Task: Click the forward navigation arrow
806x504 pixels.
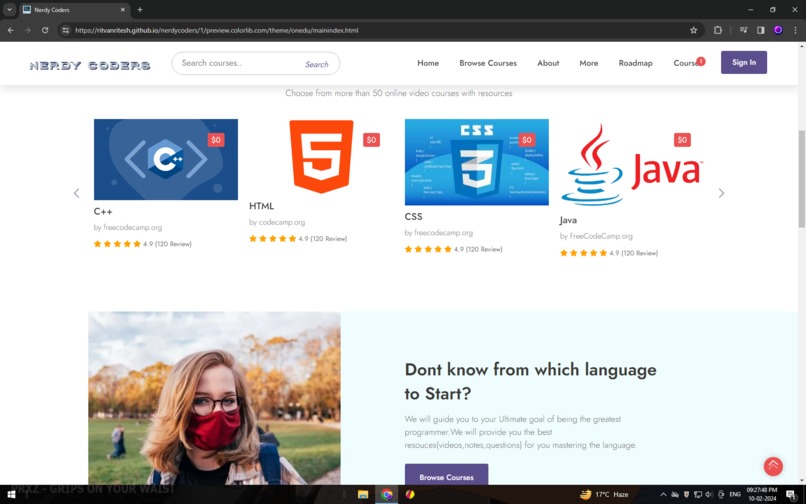Action: (x=28, y=30)
